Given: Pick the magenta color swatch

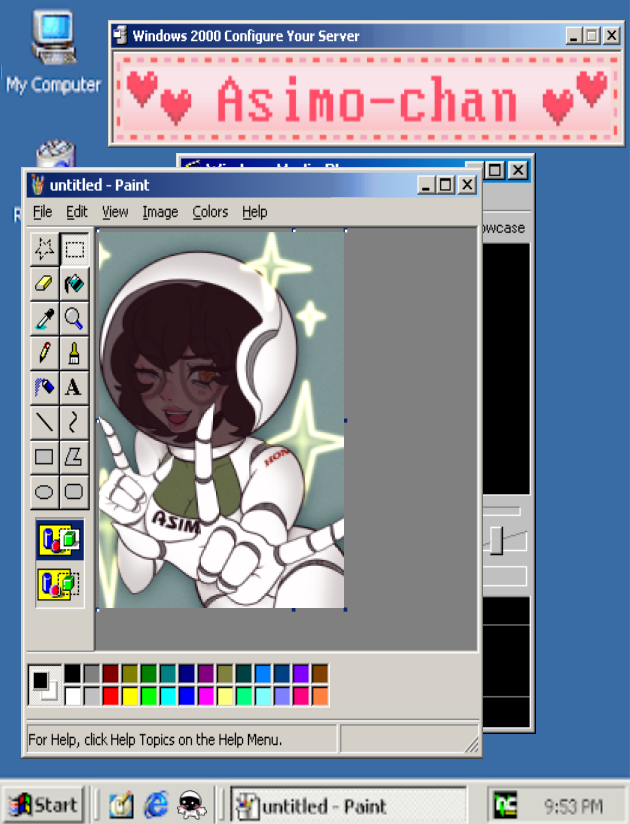Looking at the screenshot, I should [206, 696].
